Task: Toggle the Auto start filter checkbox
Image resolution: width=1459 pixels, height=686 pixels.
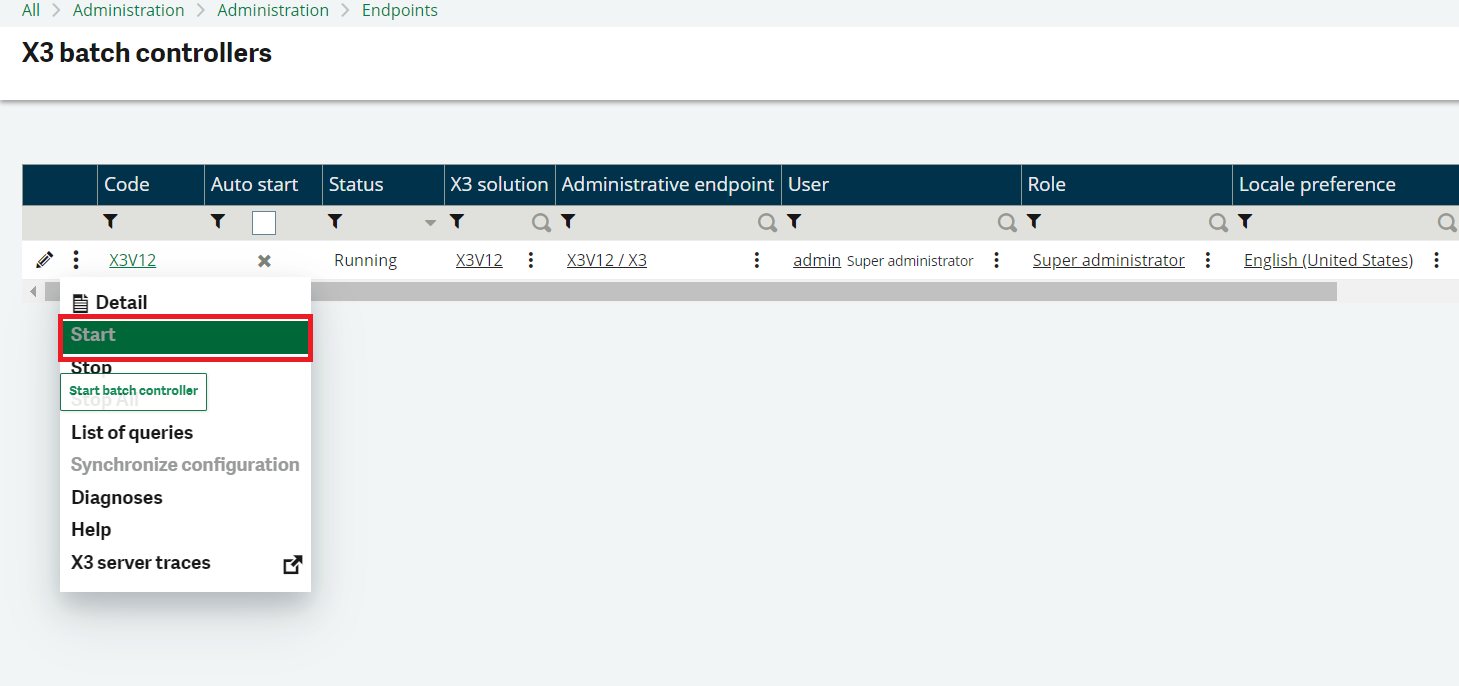Action: pos(263,221)
